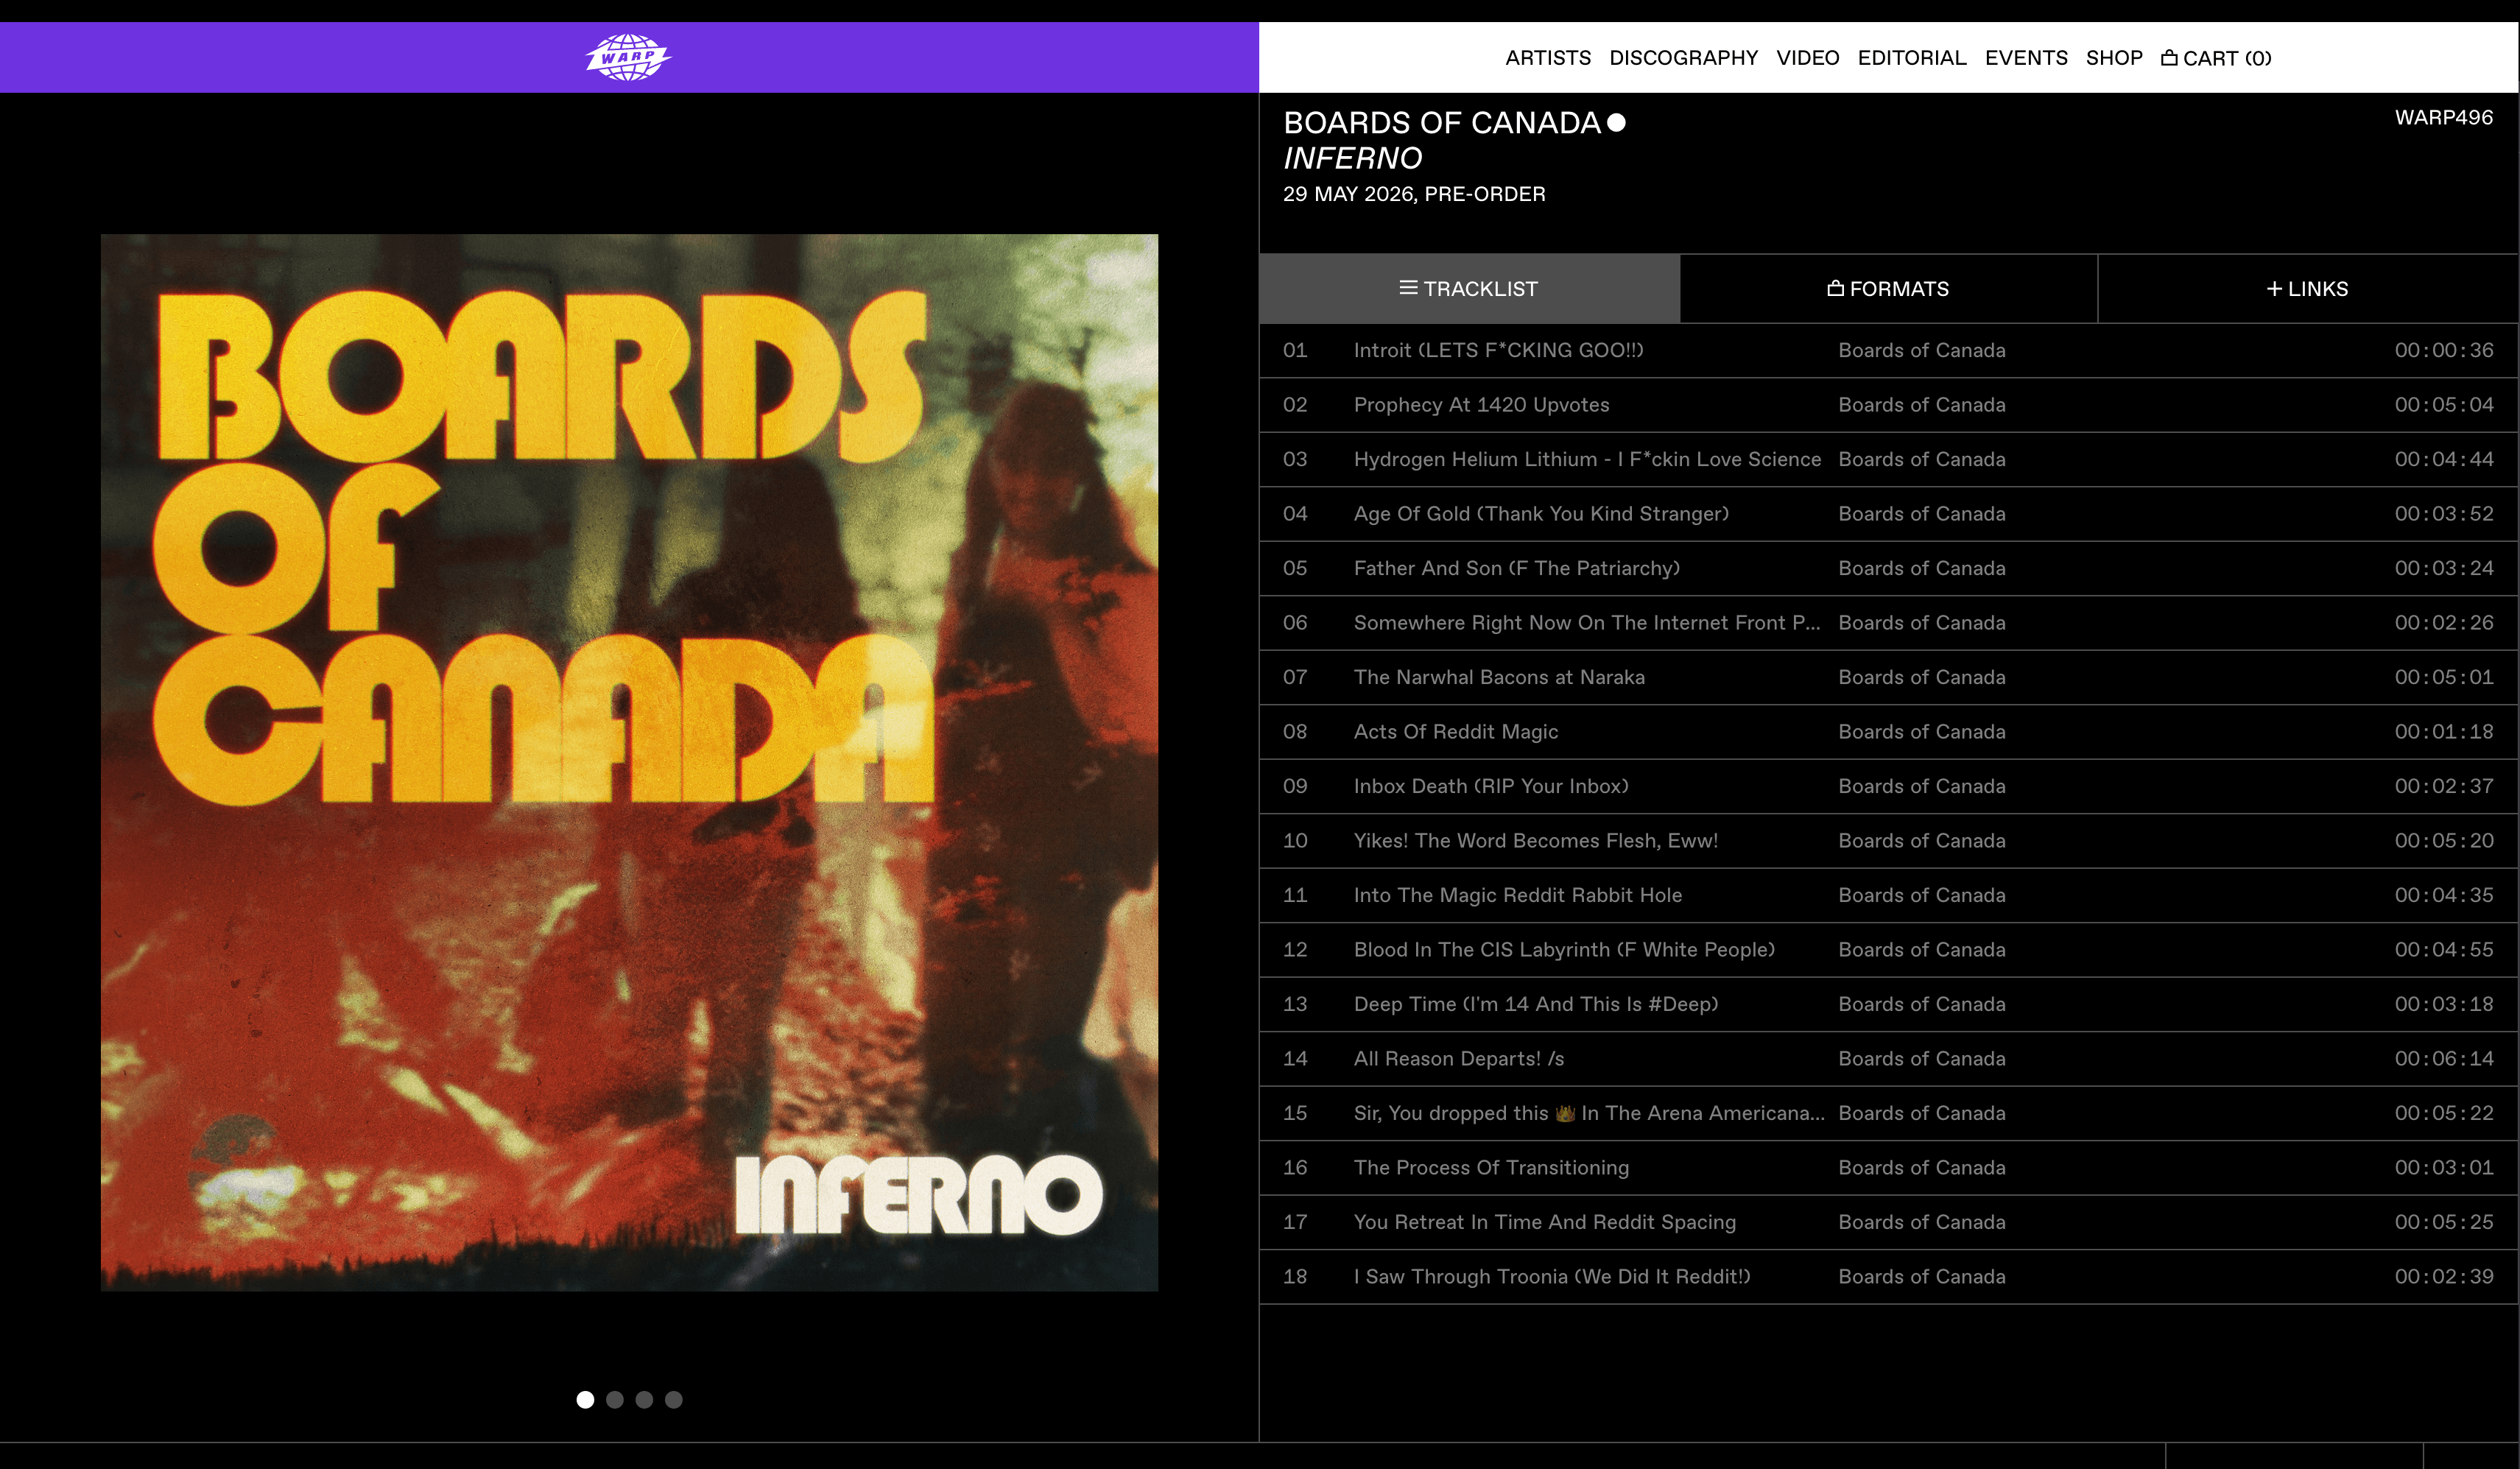The width and height of the screenshot is (2520, 1469).
Task: Click the Tracklist hamburger icon
Action: [1408, 288]
